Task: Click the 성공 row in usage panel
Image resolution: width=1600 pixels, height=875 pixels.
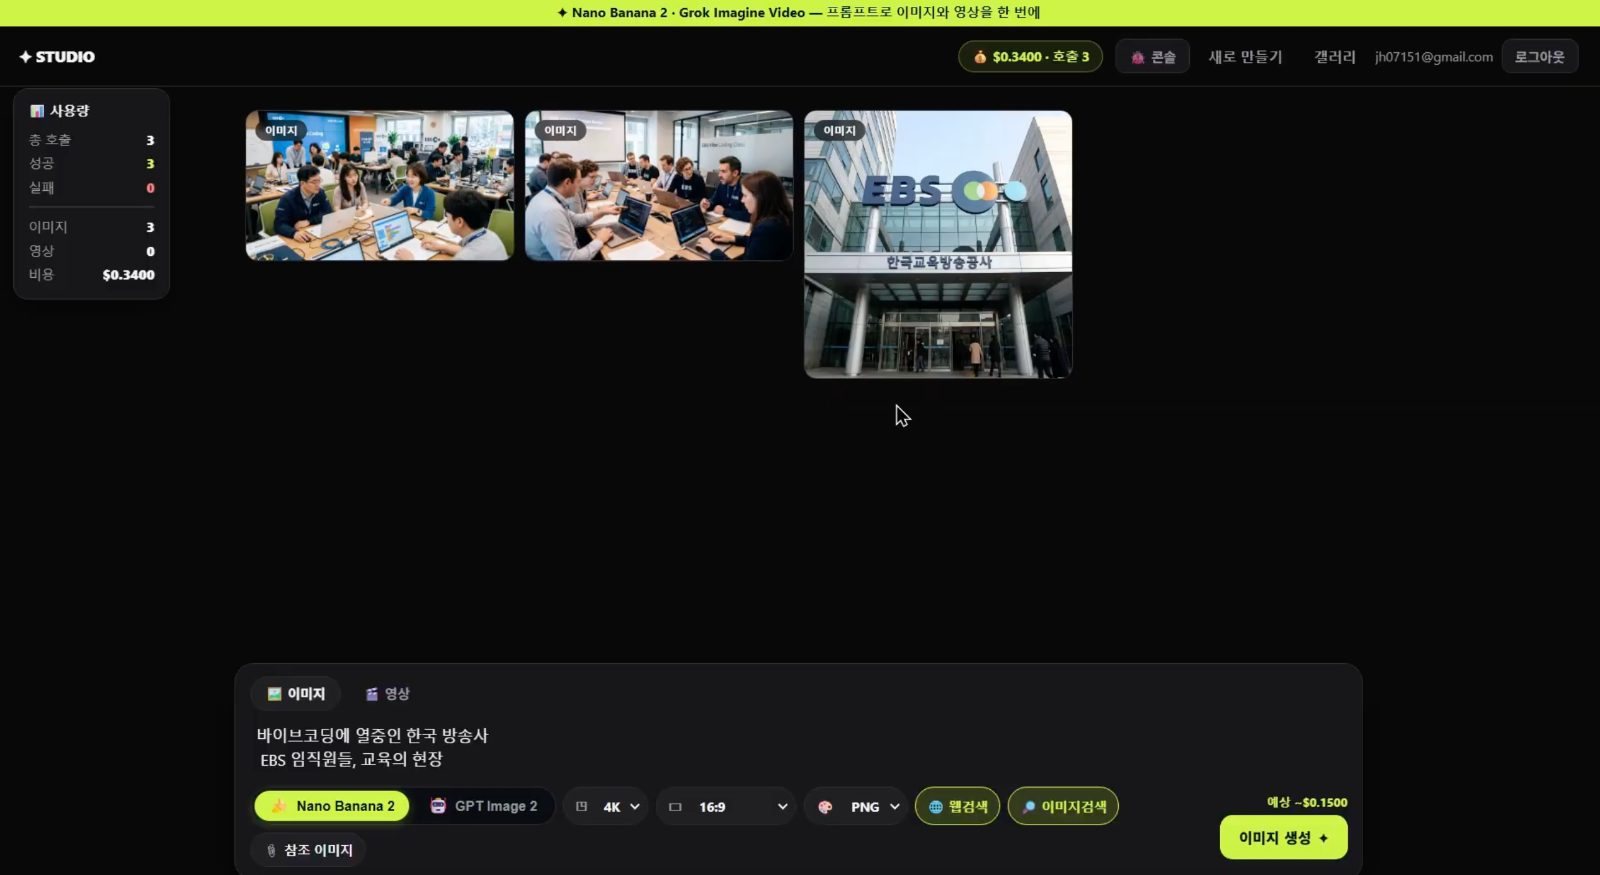Action: click(x=91, y=163)
